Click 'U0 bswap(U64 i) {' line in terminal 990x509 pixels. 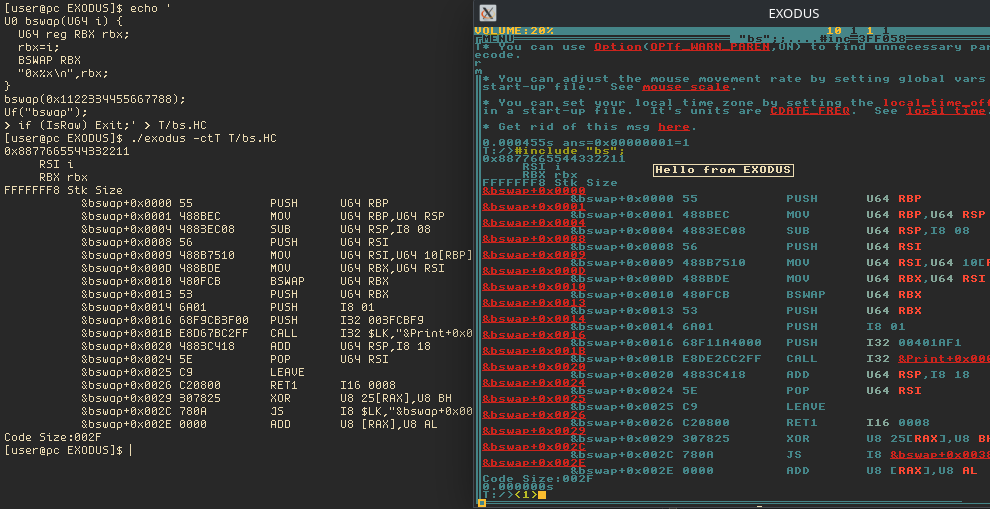click(64, 21)
